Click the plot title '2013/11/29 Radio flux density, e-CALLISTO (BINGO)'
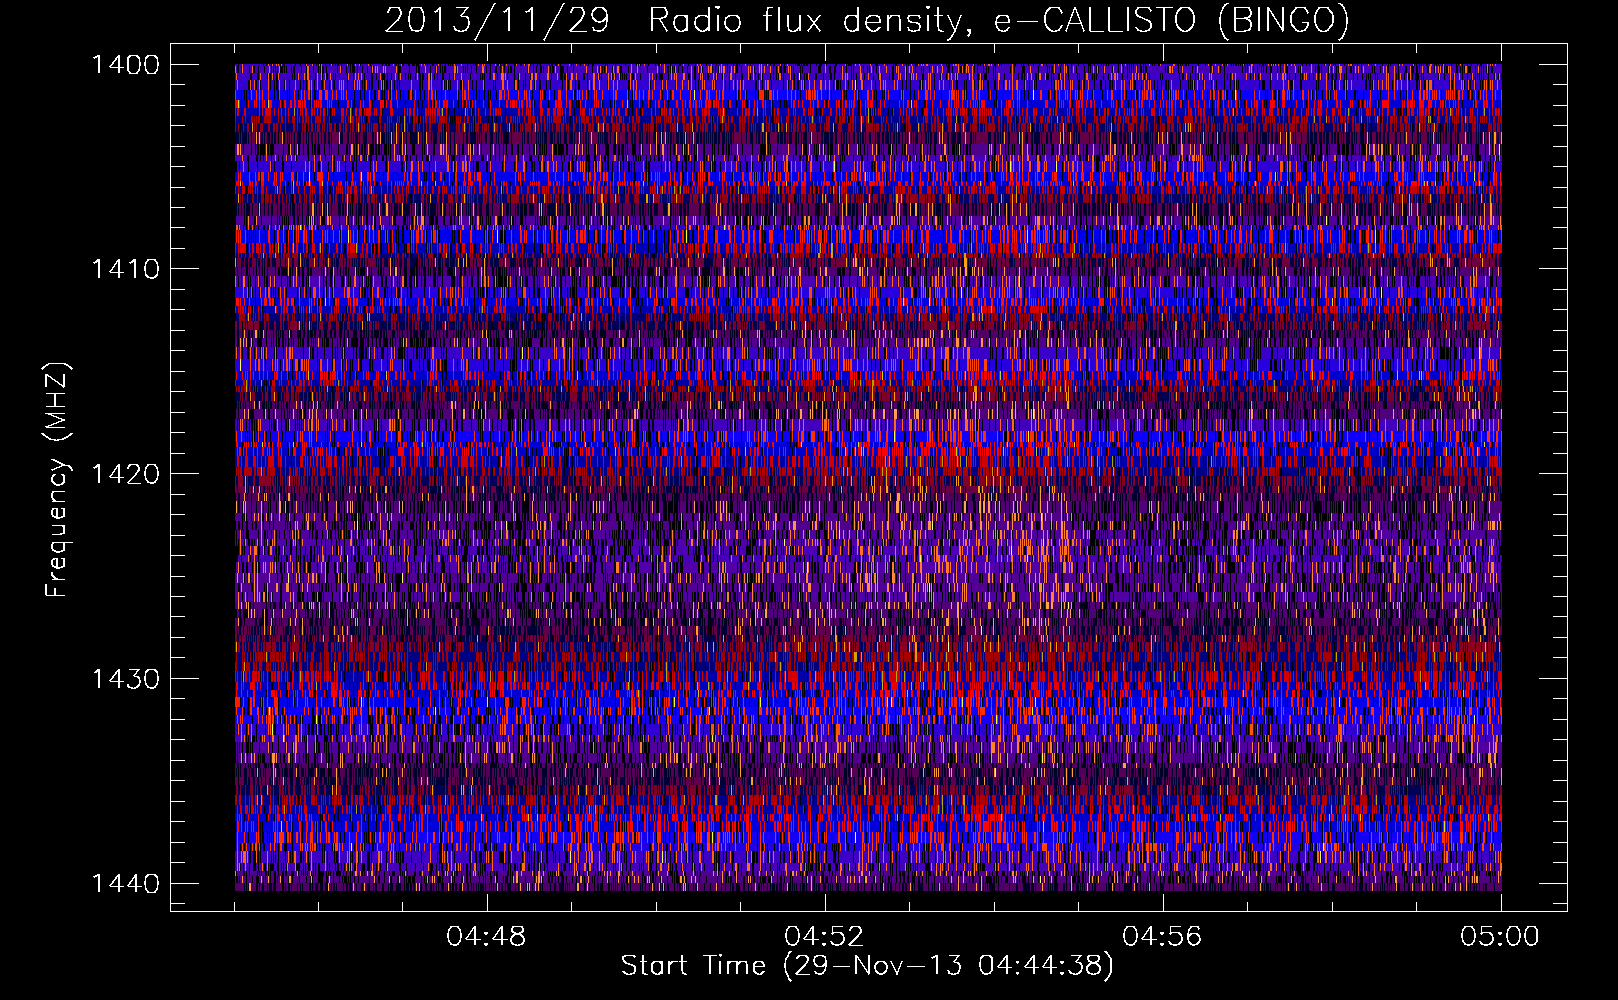 coord(867,21)
